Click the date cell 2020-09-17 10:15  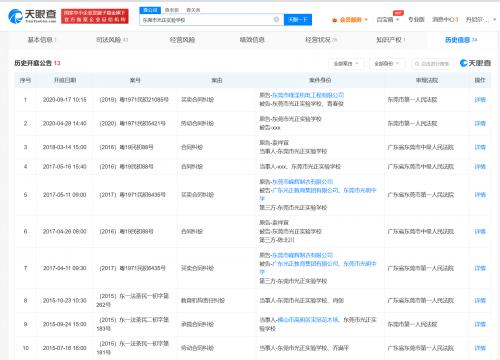[65, 99]
